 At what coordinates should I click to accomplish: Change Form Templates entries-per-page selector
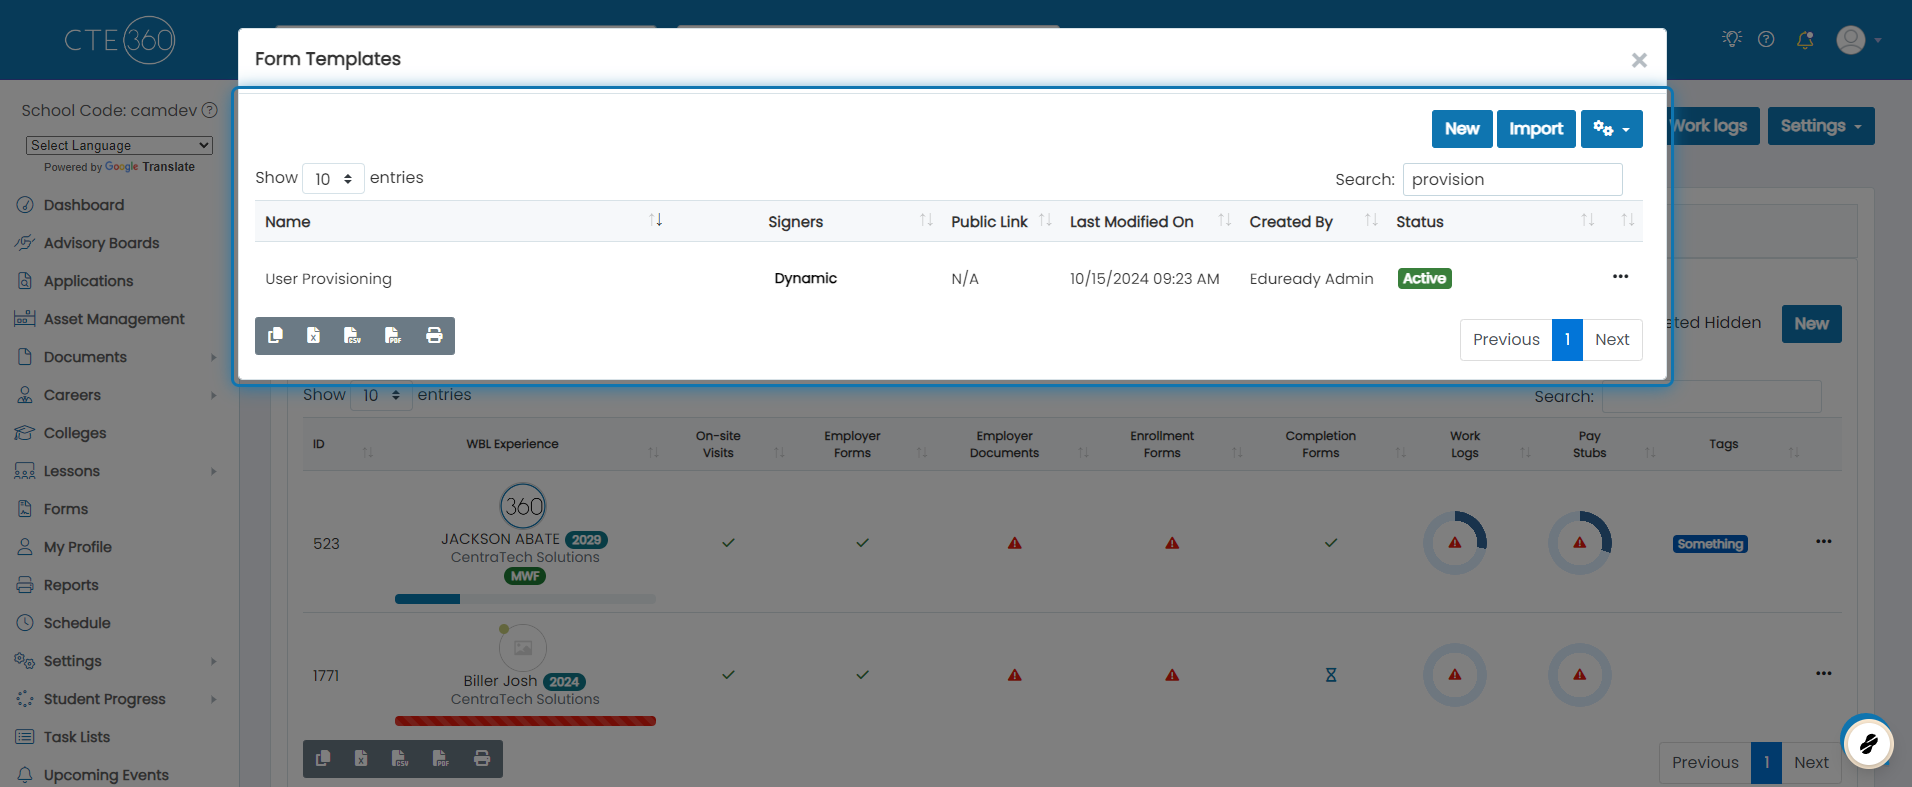click(333, 179)
